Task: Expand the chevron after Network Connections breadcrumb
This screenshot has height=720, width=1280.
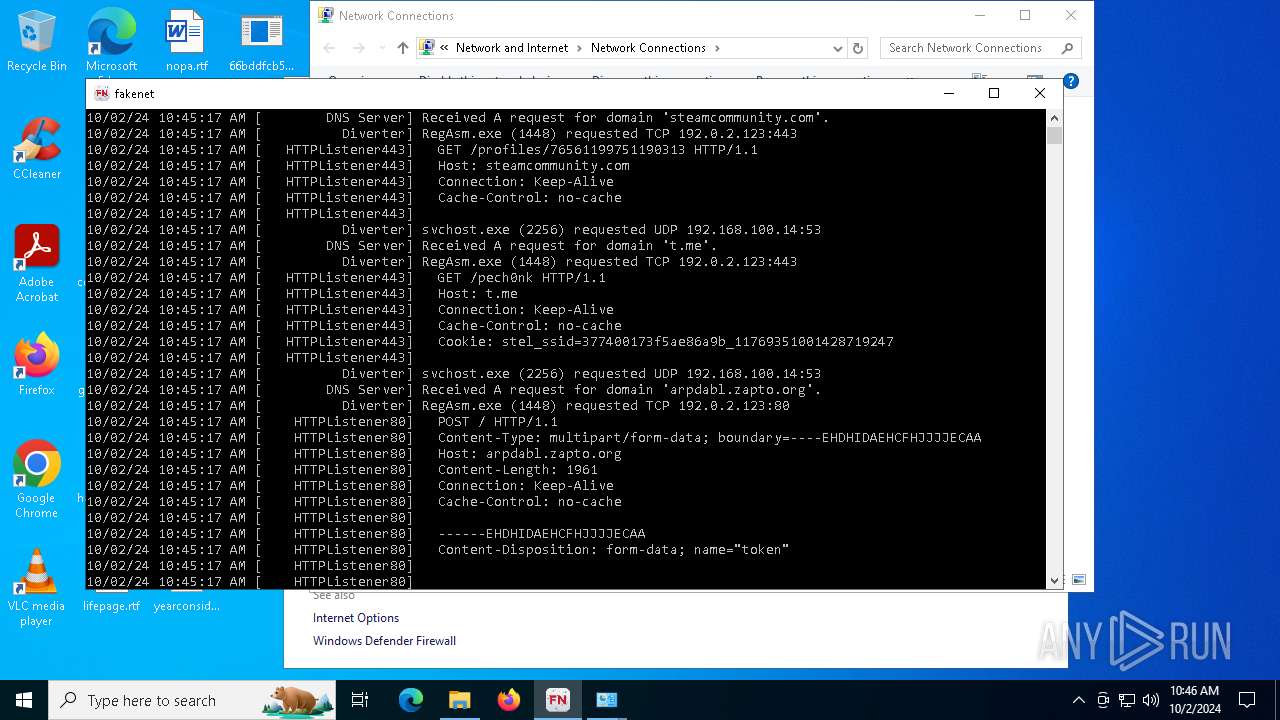Action: point(716,47)
